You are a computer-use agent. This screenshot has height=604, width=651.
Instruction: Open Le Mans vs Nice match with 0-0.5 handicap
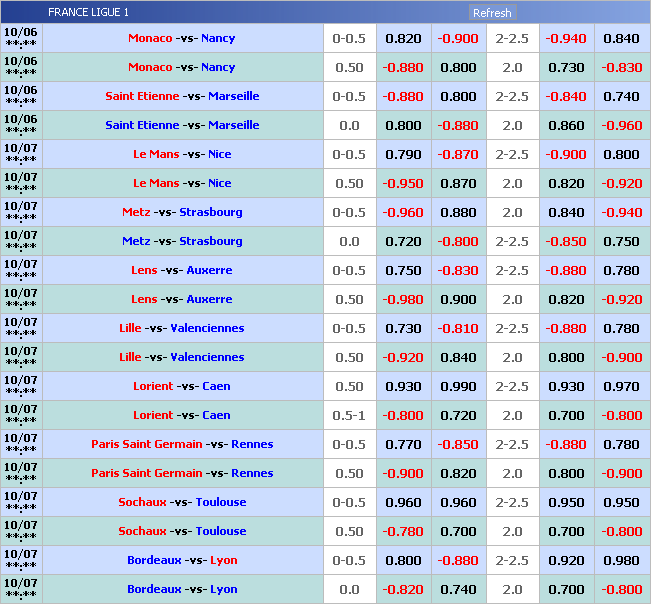point(182,154)
